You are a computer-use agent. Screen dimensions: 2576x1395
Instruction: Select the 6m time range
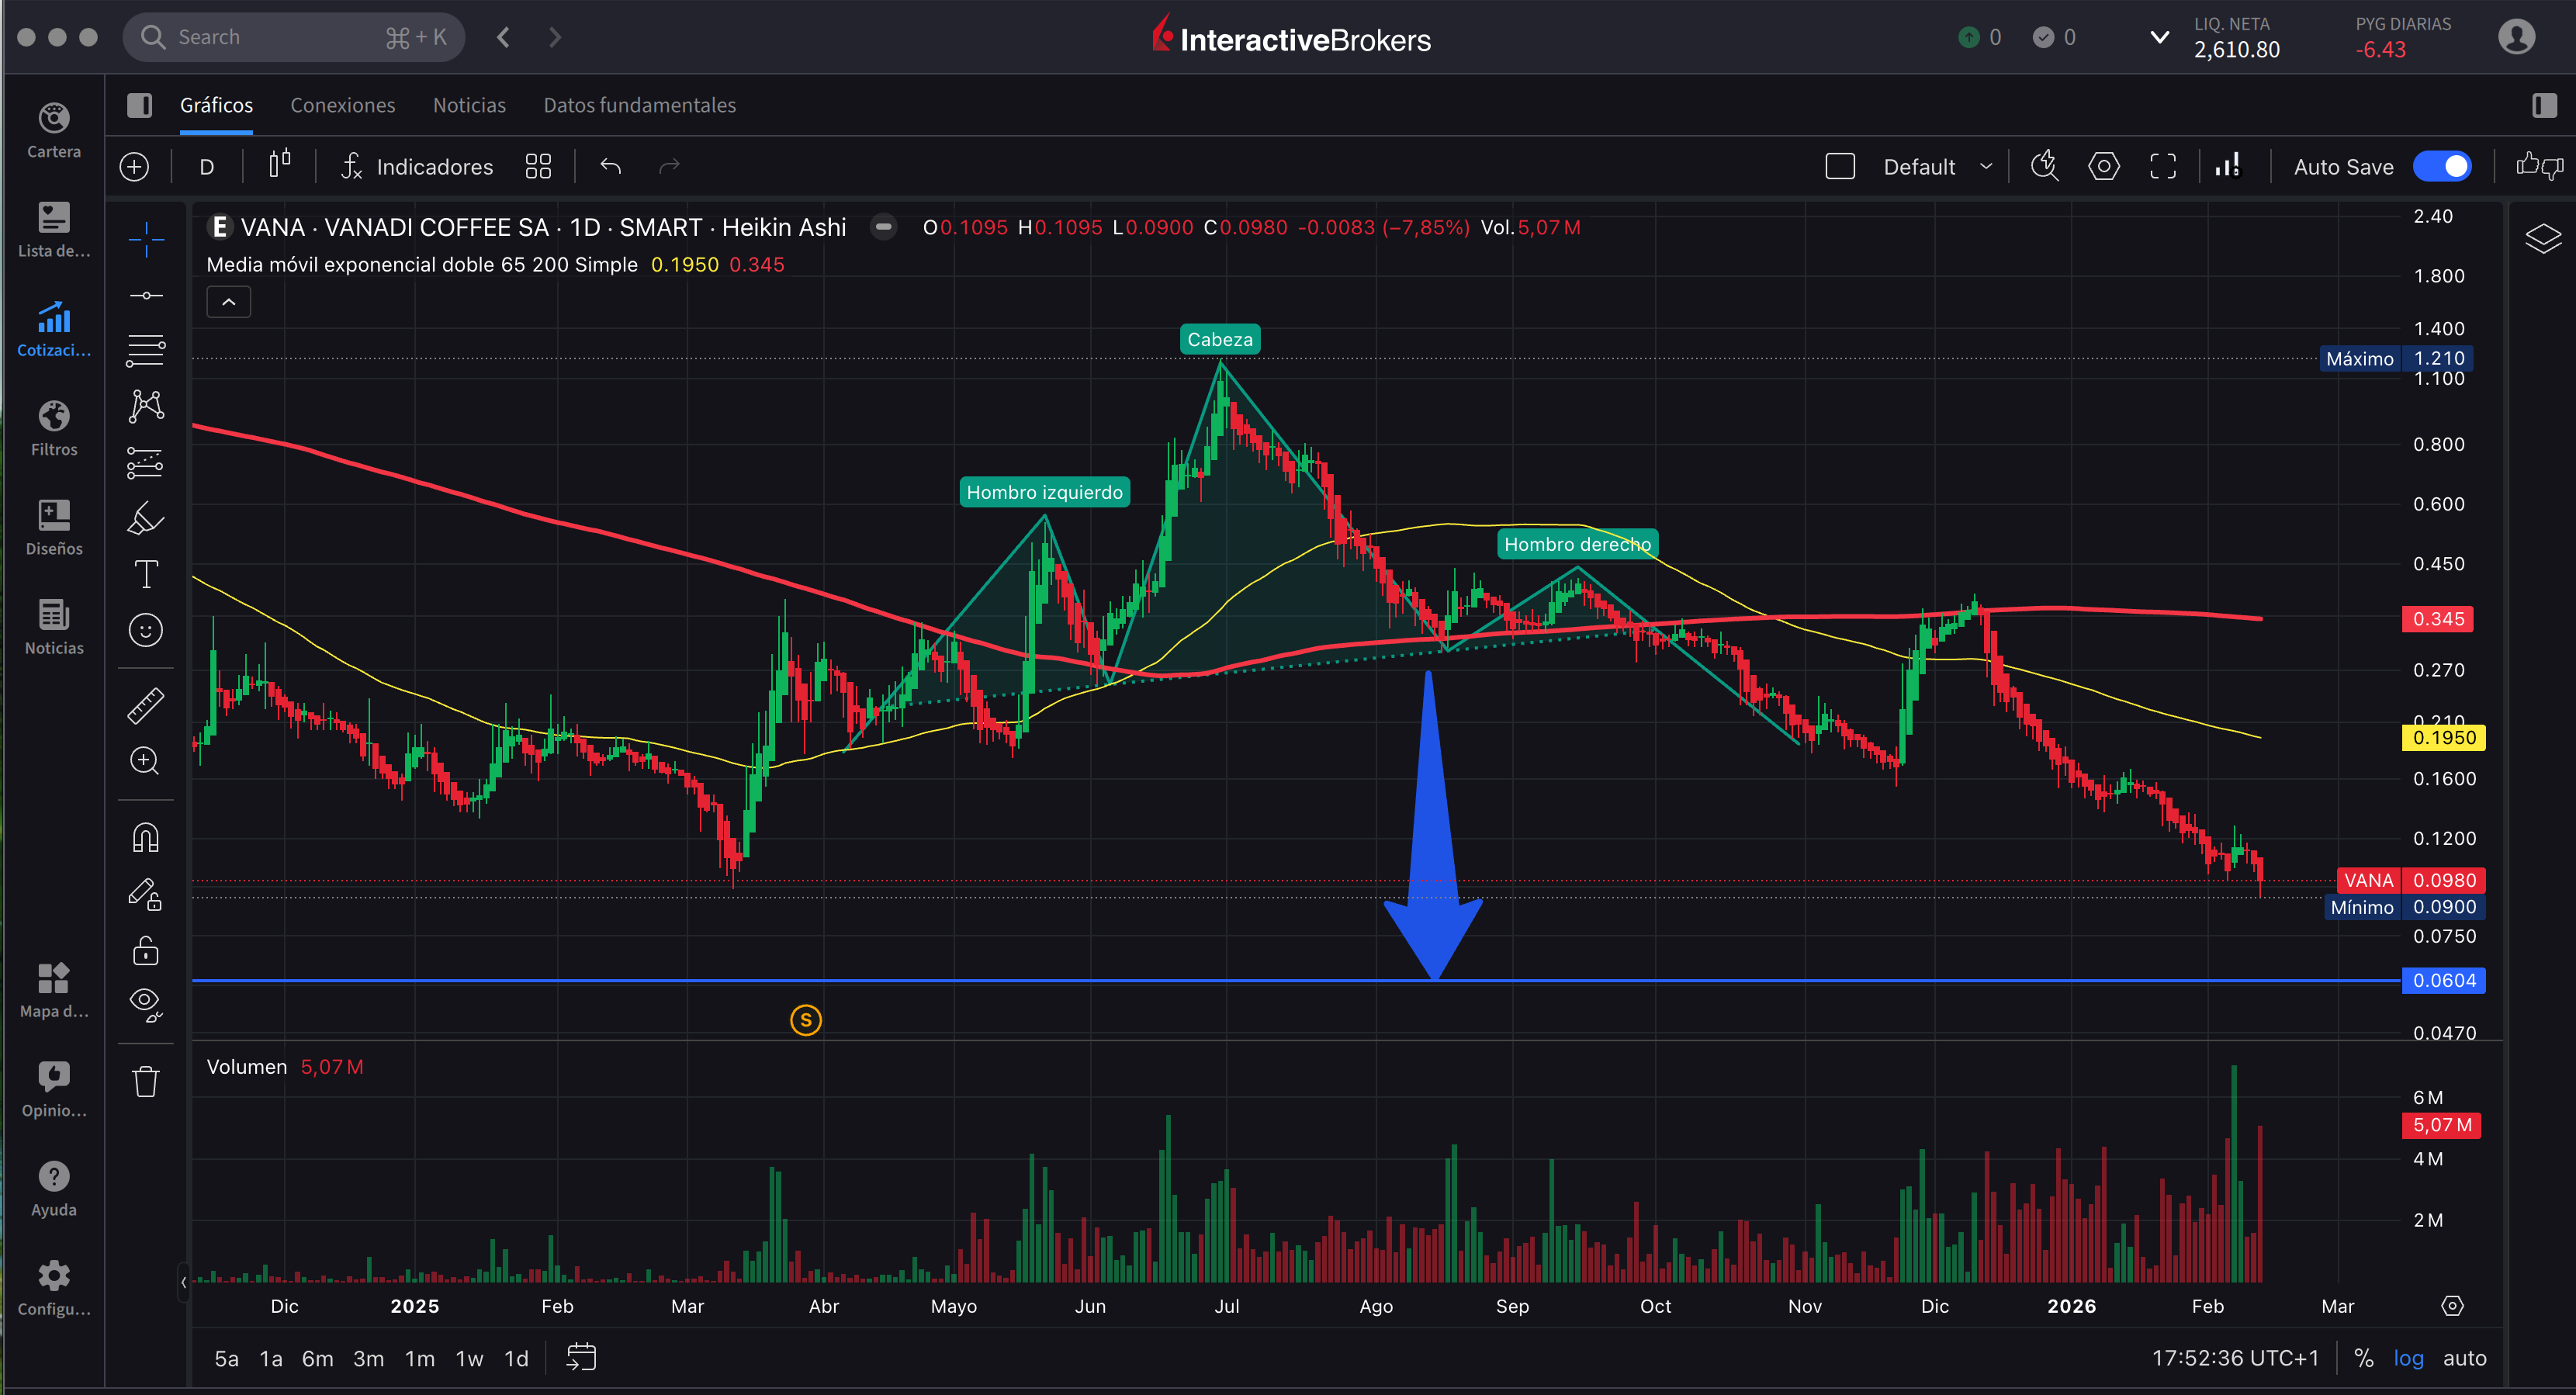pos(317,1358)
